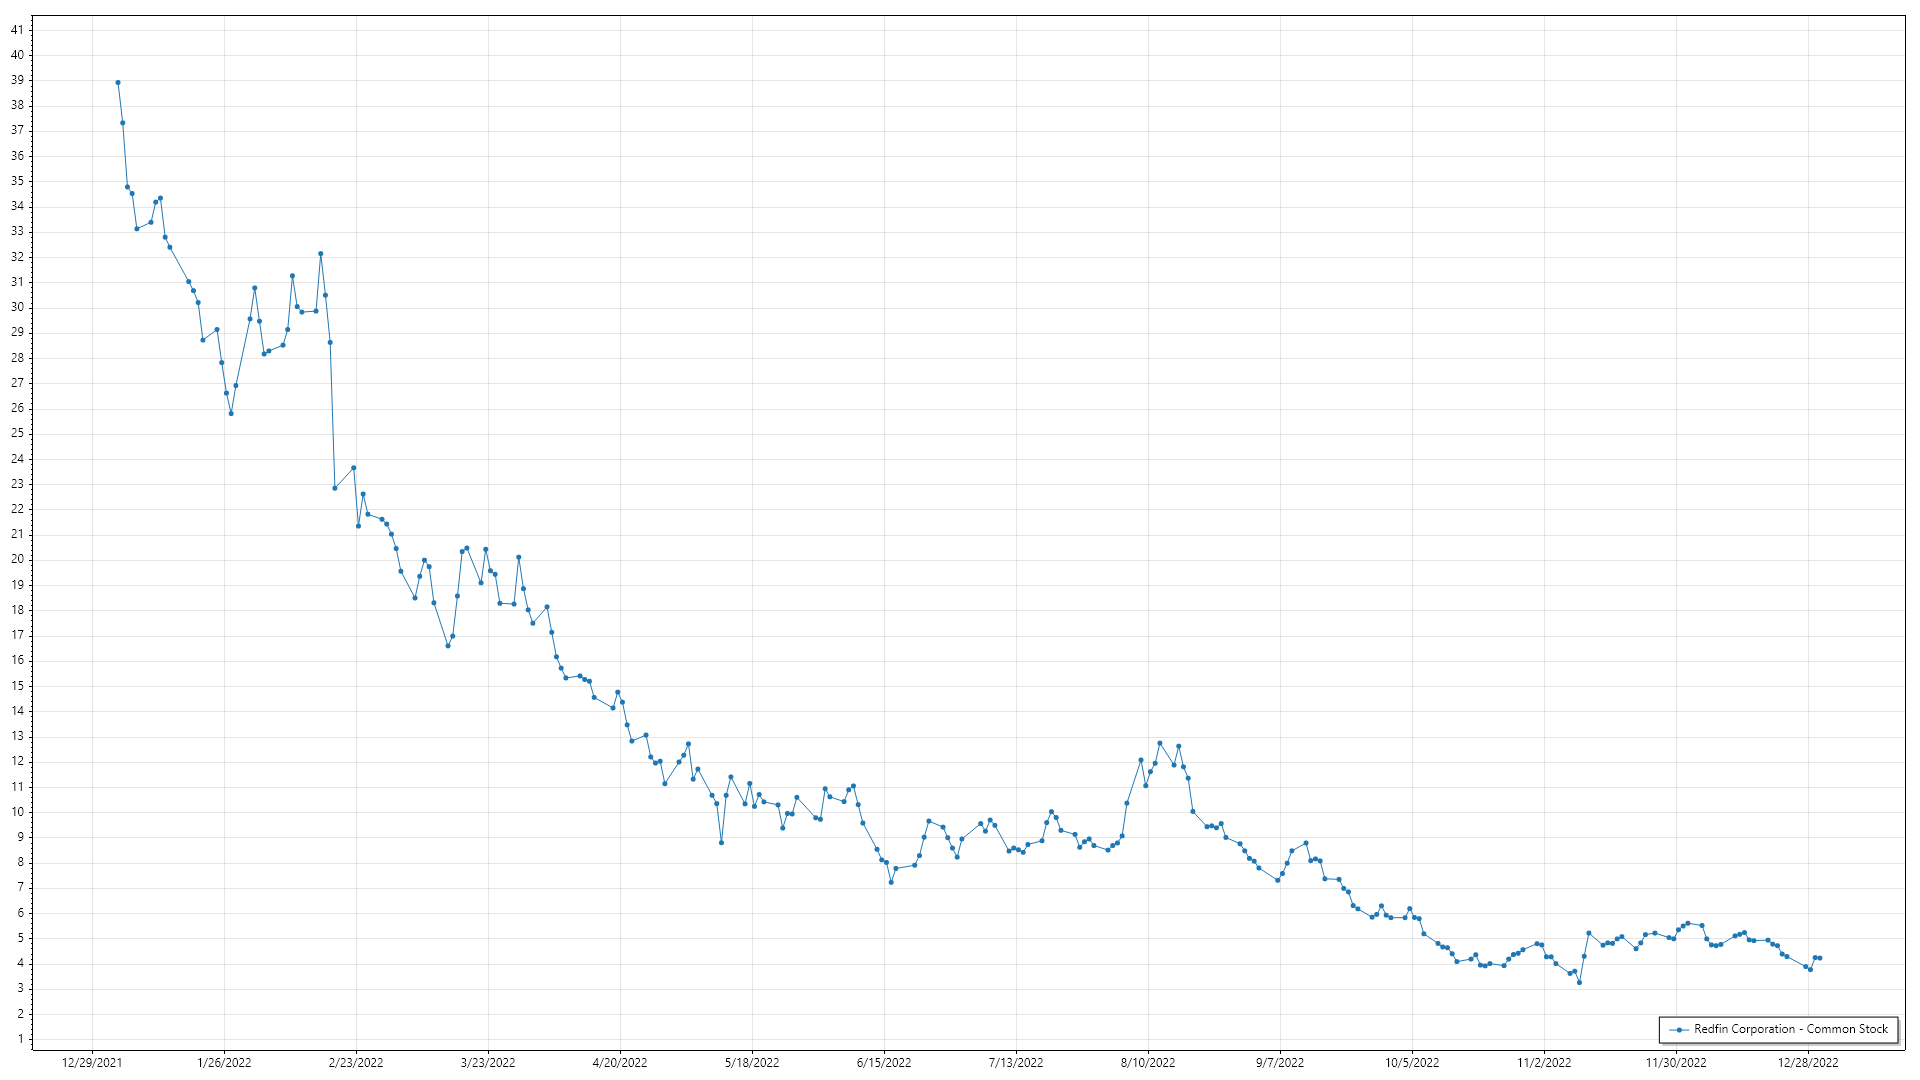The height and width of the screenshot is (1080, 1920).
Task: Click the first data point near 39
Action: (x=118, y=83)
